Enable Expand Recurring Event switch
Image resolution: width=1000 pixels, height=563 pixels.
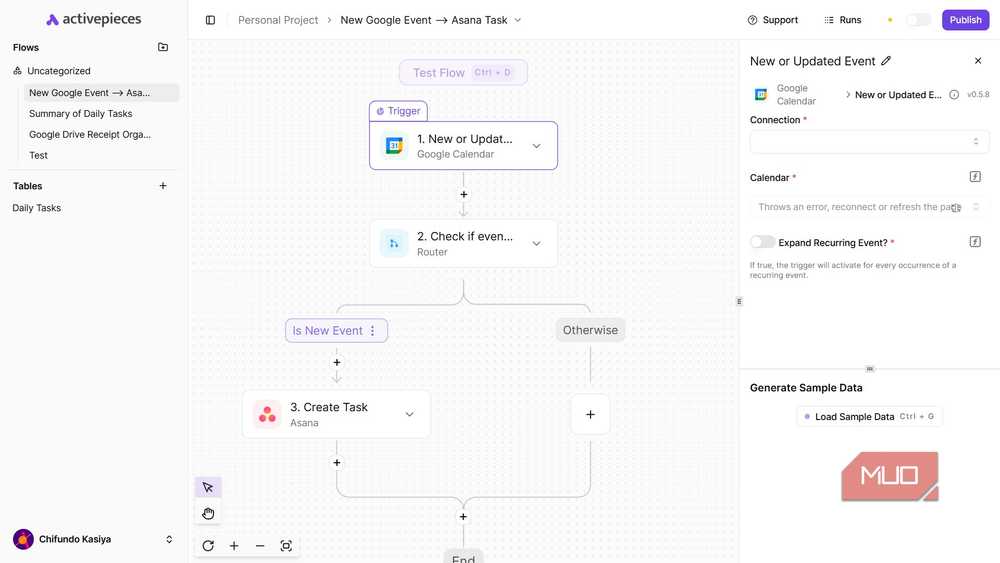pyautogui.click(x=762, y=242)
